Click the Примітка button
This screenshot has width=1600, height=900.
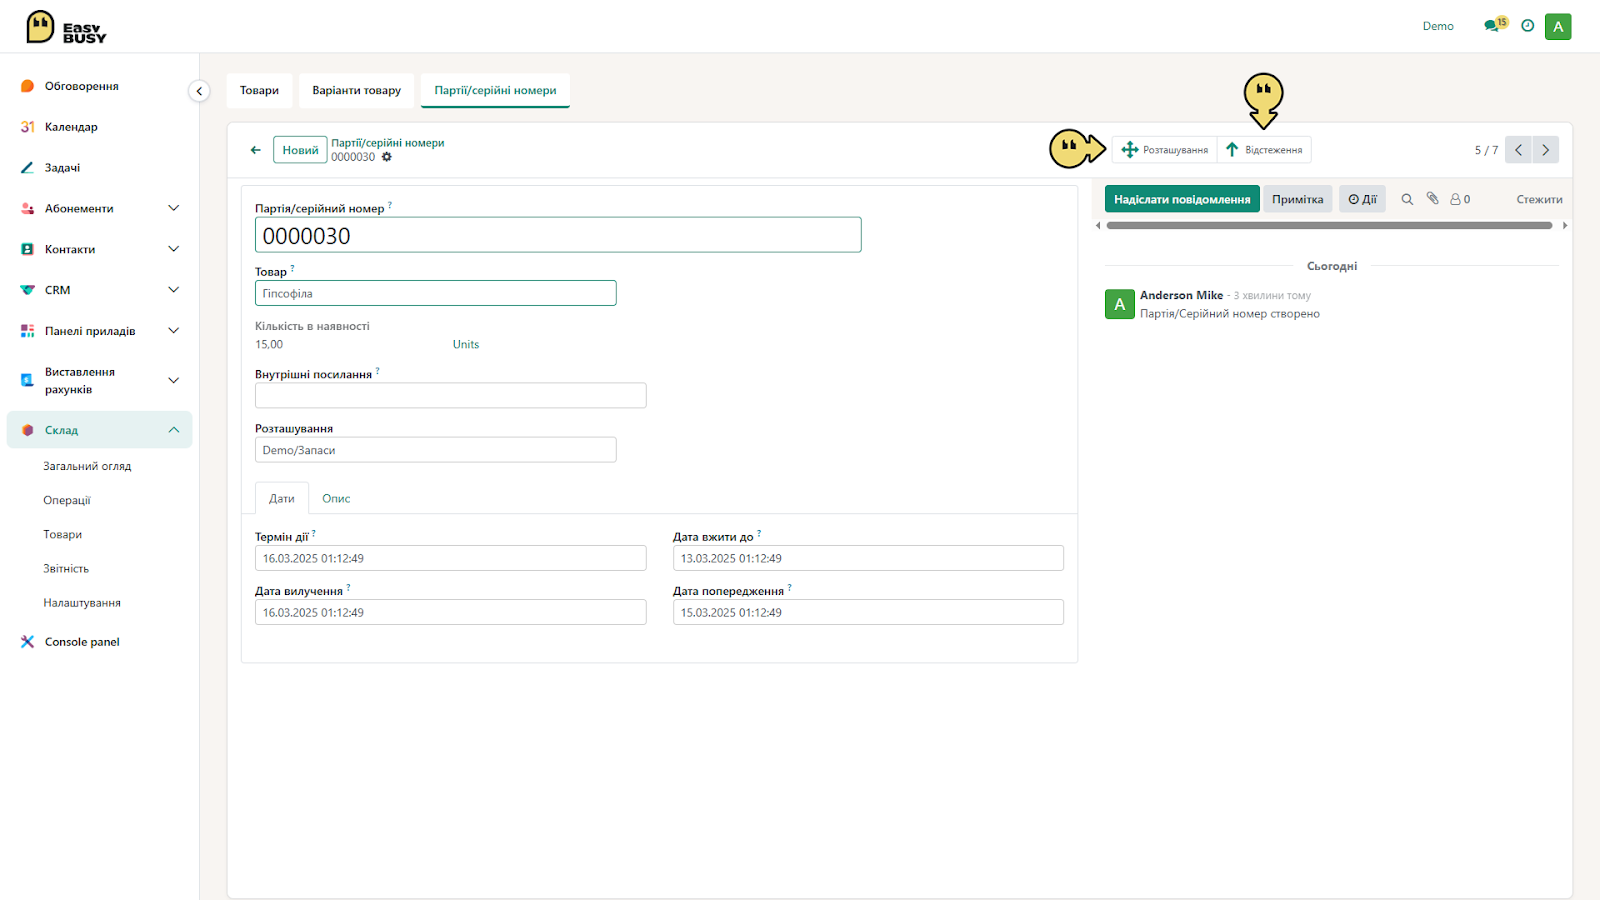coord(1298,199)
